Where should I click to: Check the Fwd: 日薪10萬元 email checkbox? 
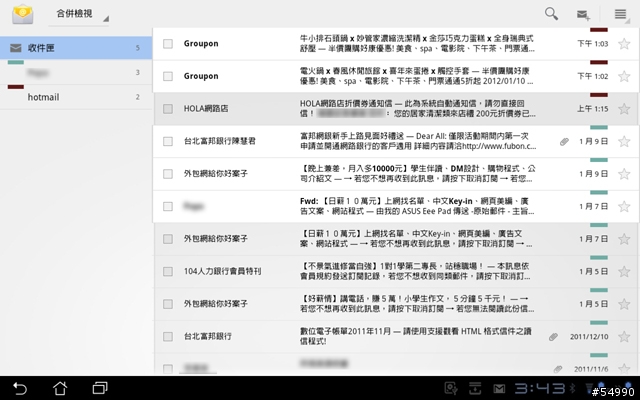pyautogui.click(x=168, y=207)
